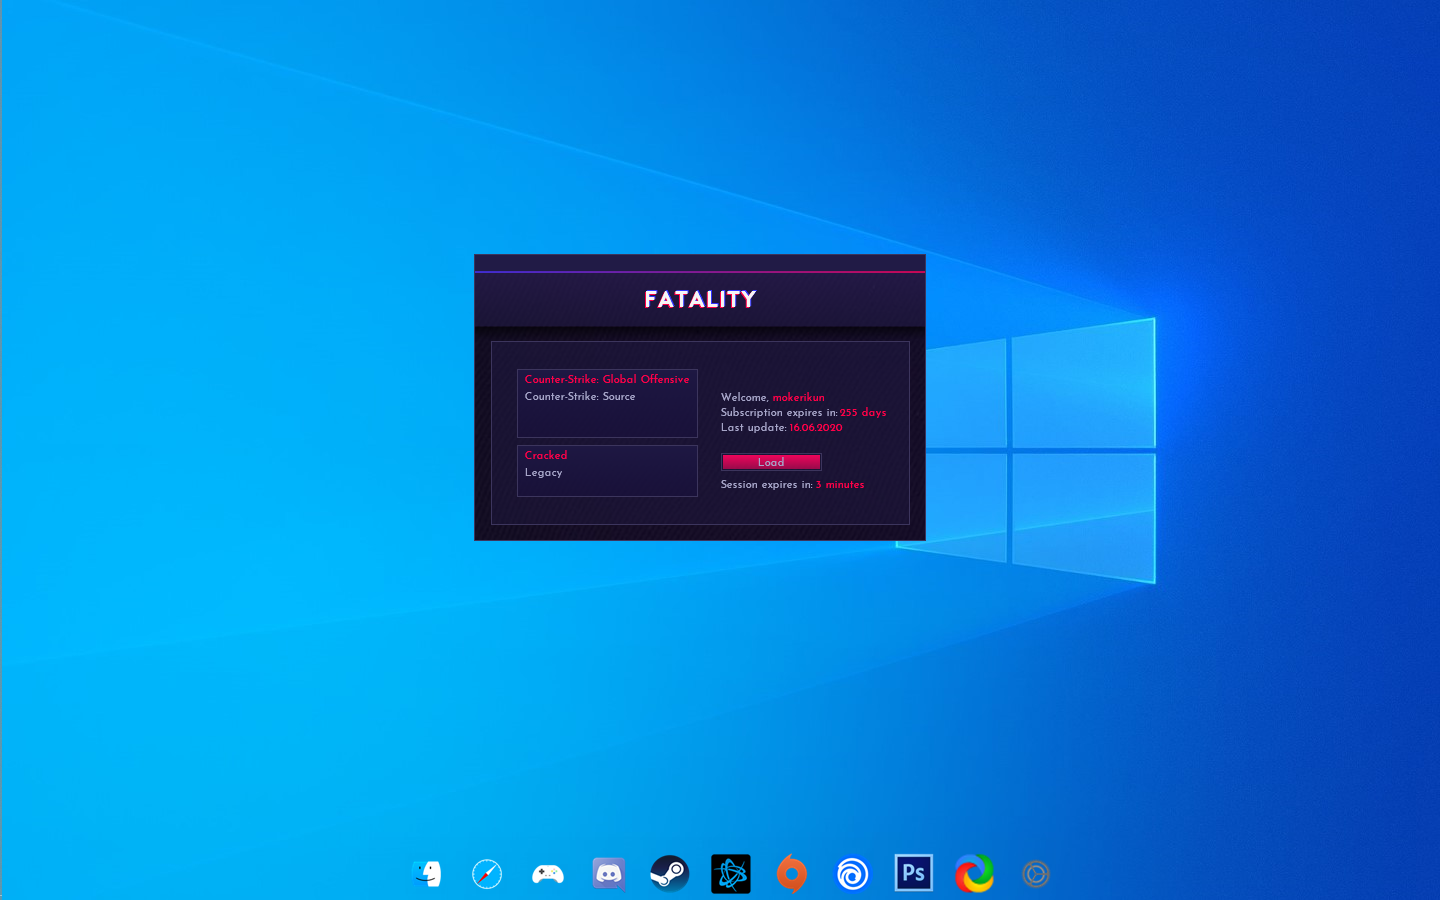Open the Battle.net launcher icon
The width and height of the screenshot is (1440, 900).
pos(731,874)
